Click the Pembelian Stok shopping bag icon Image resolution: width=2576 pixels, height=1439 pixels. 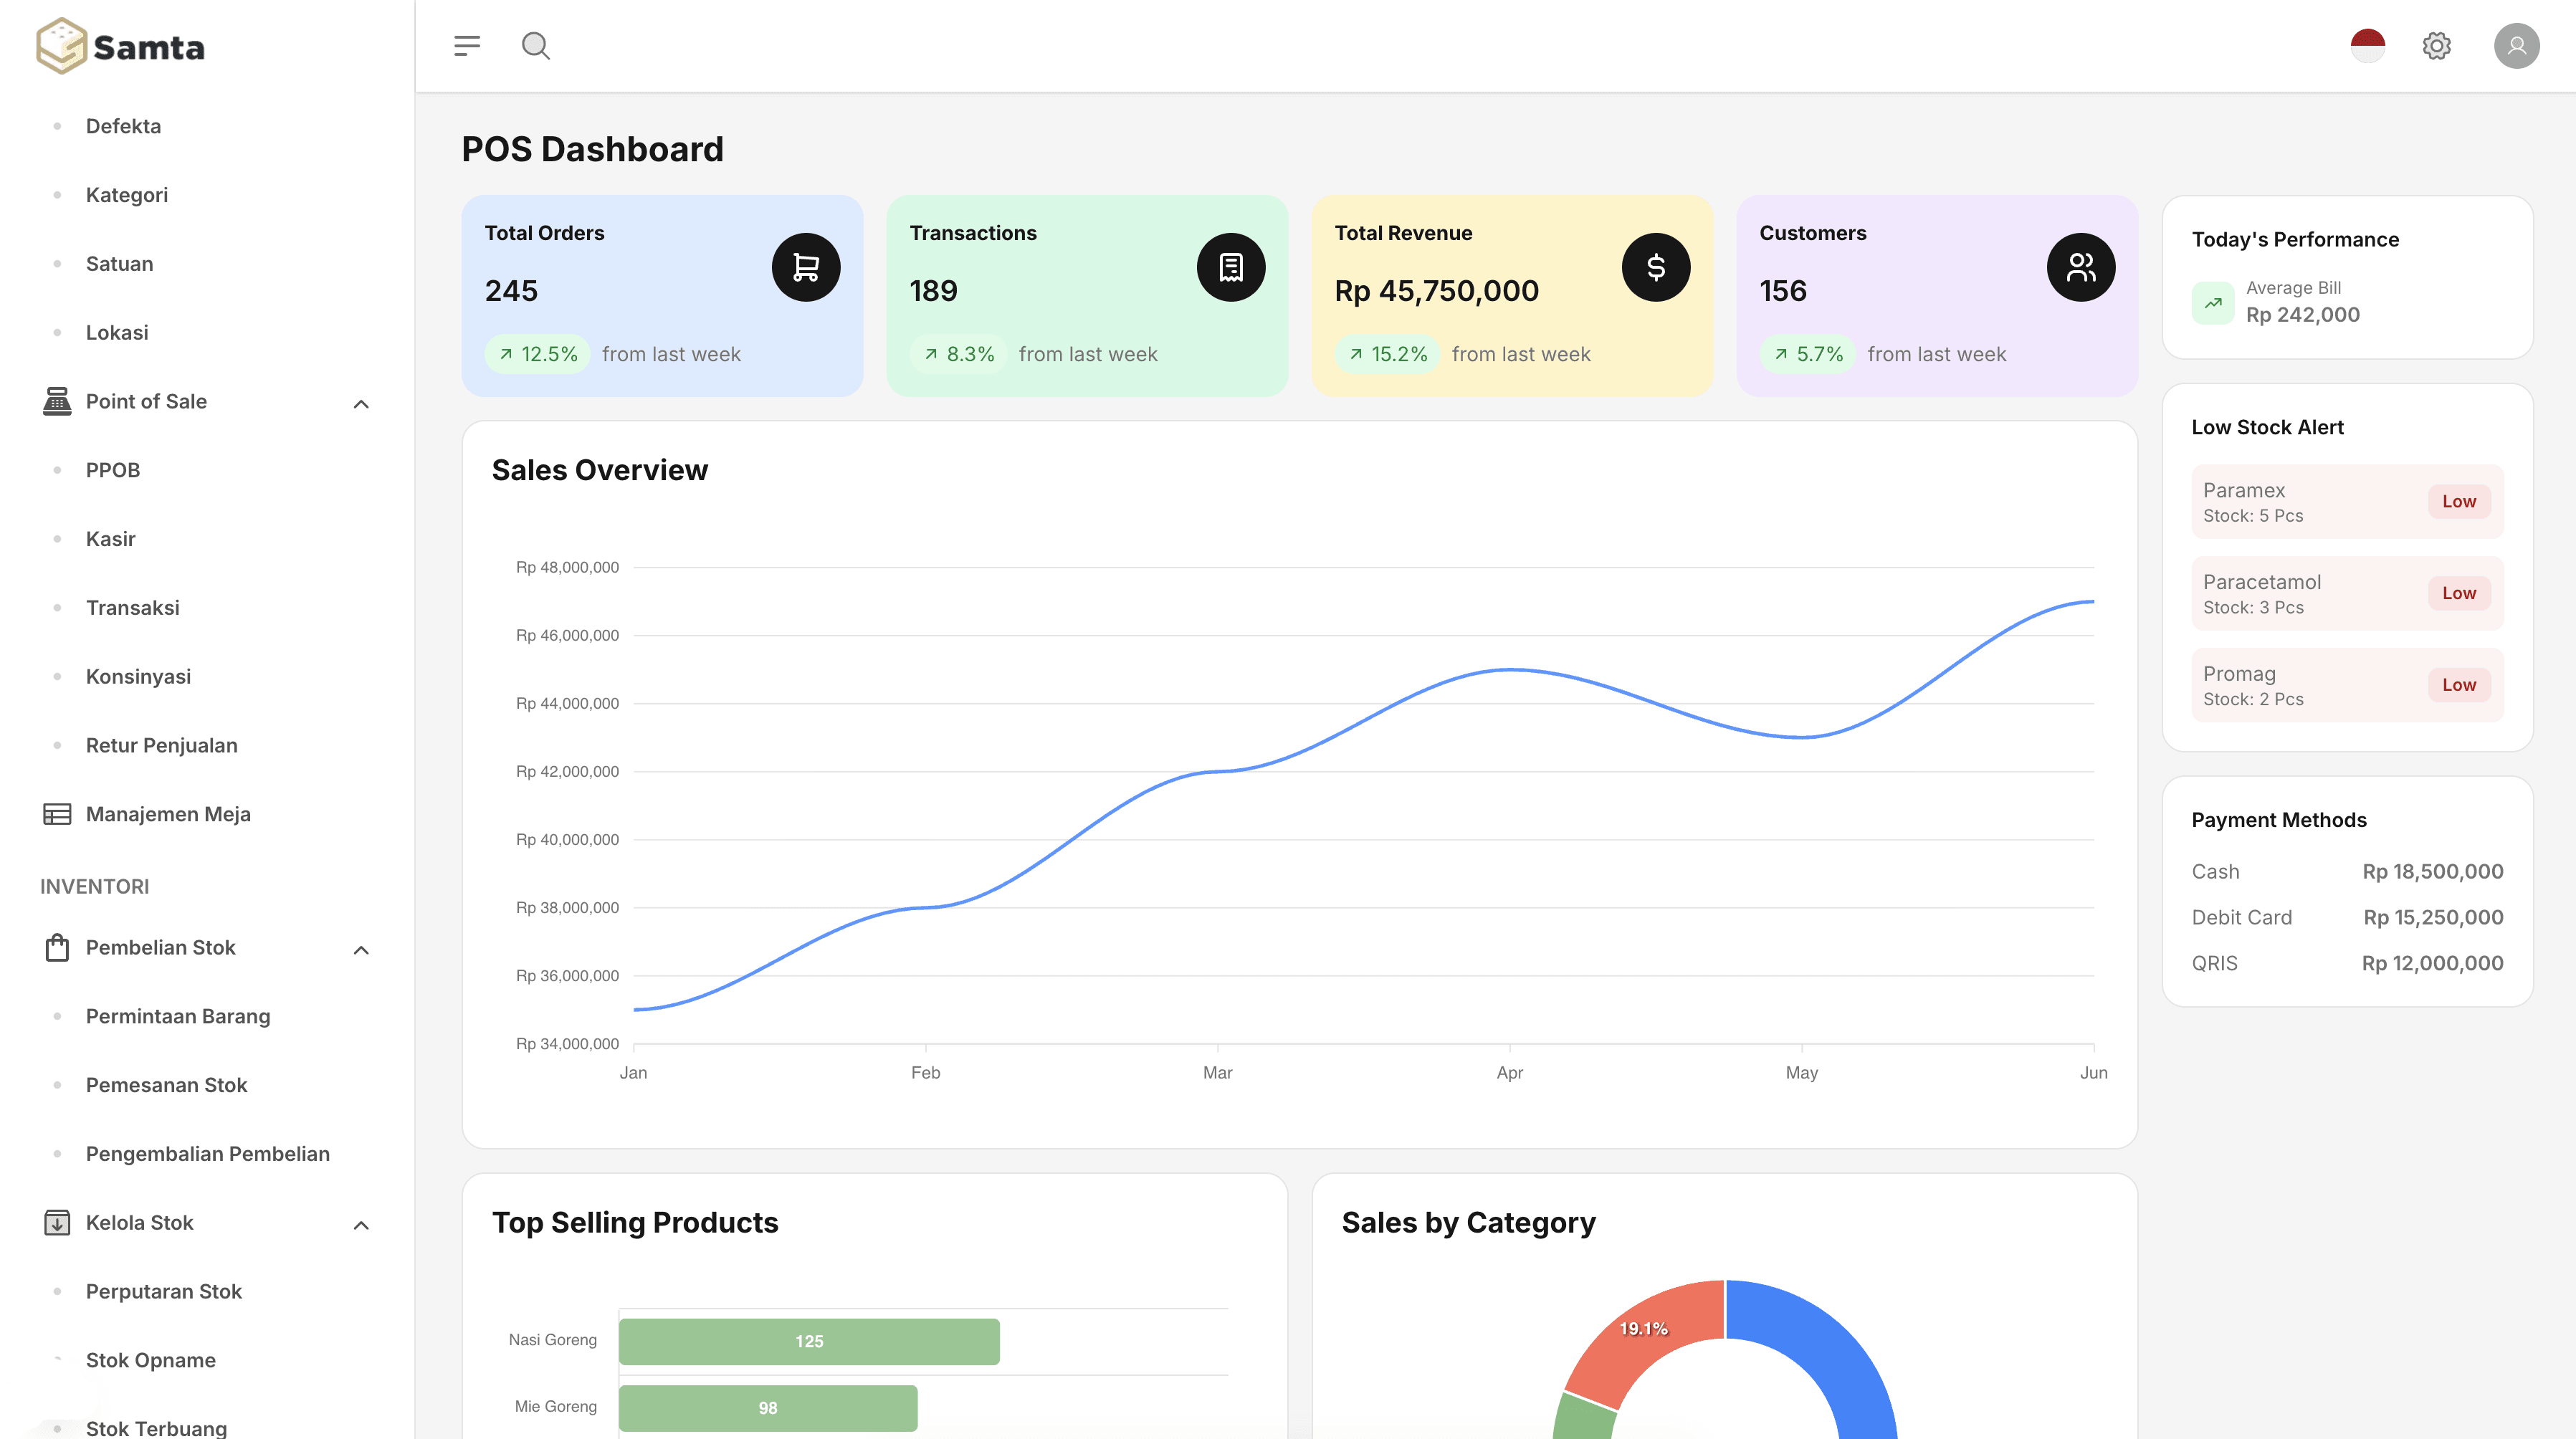click(x=57, y=947)
